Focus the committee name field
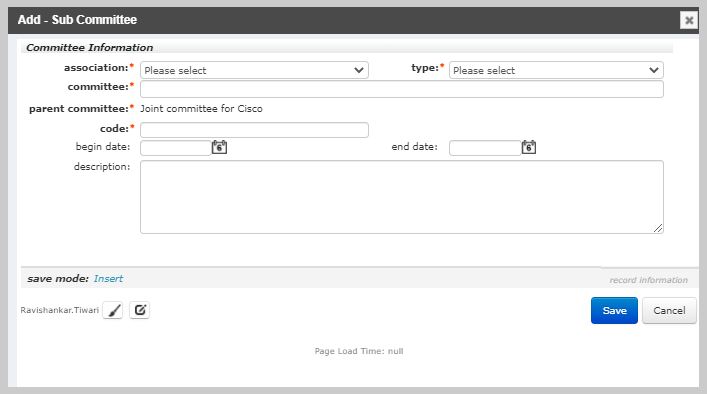This screenshot has width=707, height=394. click(x=402, y=89)
